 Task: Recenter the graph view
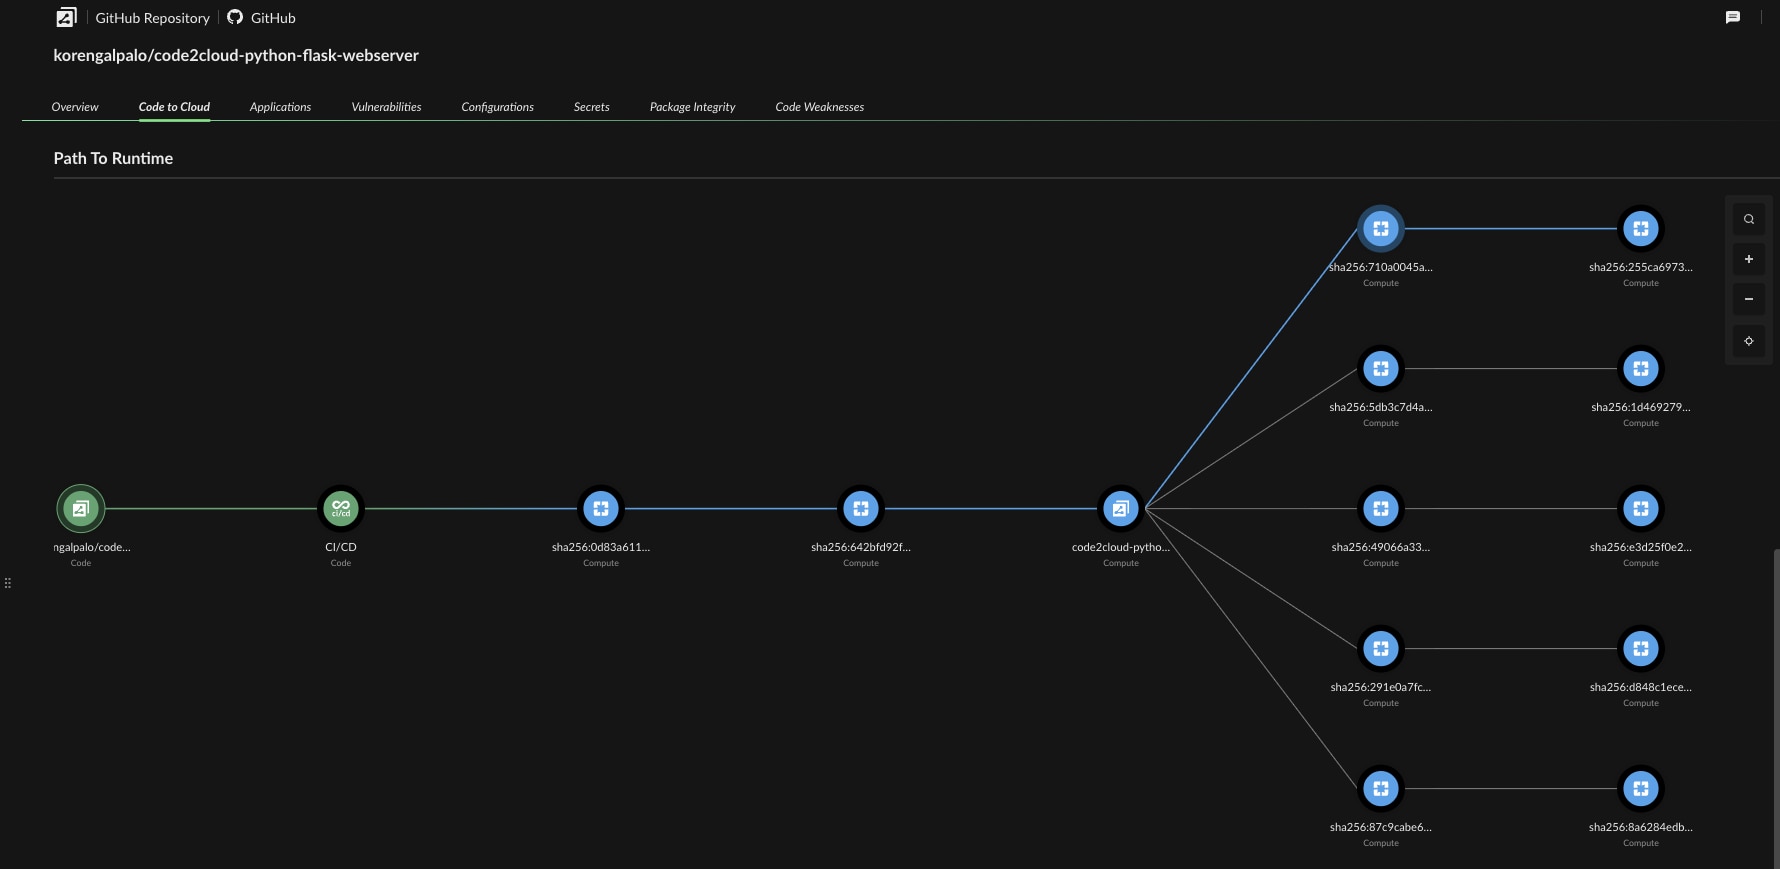click(1749, 341)
